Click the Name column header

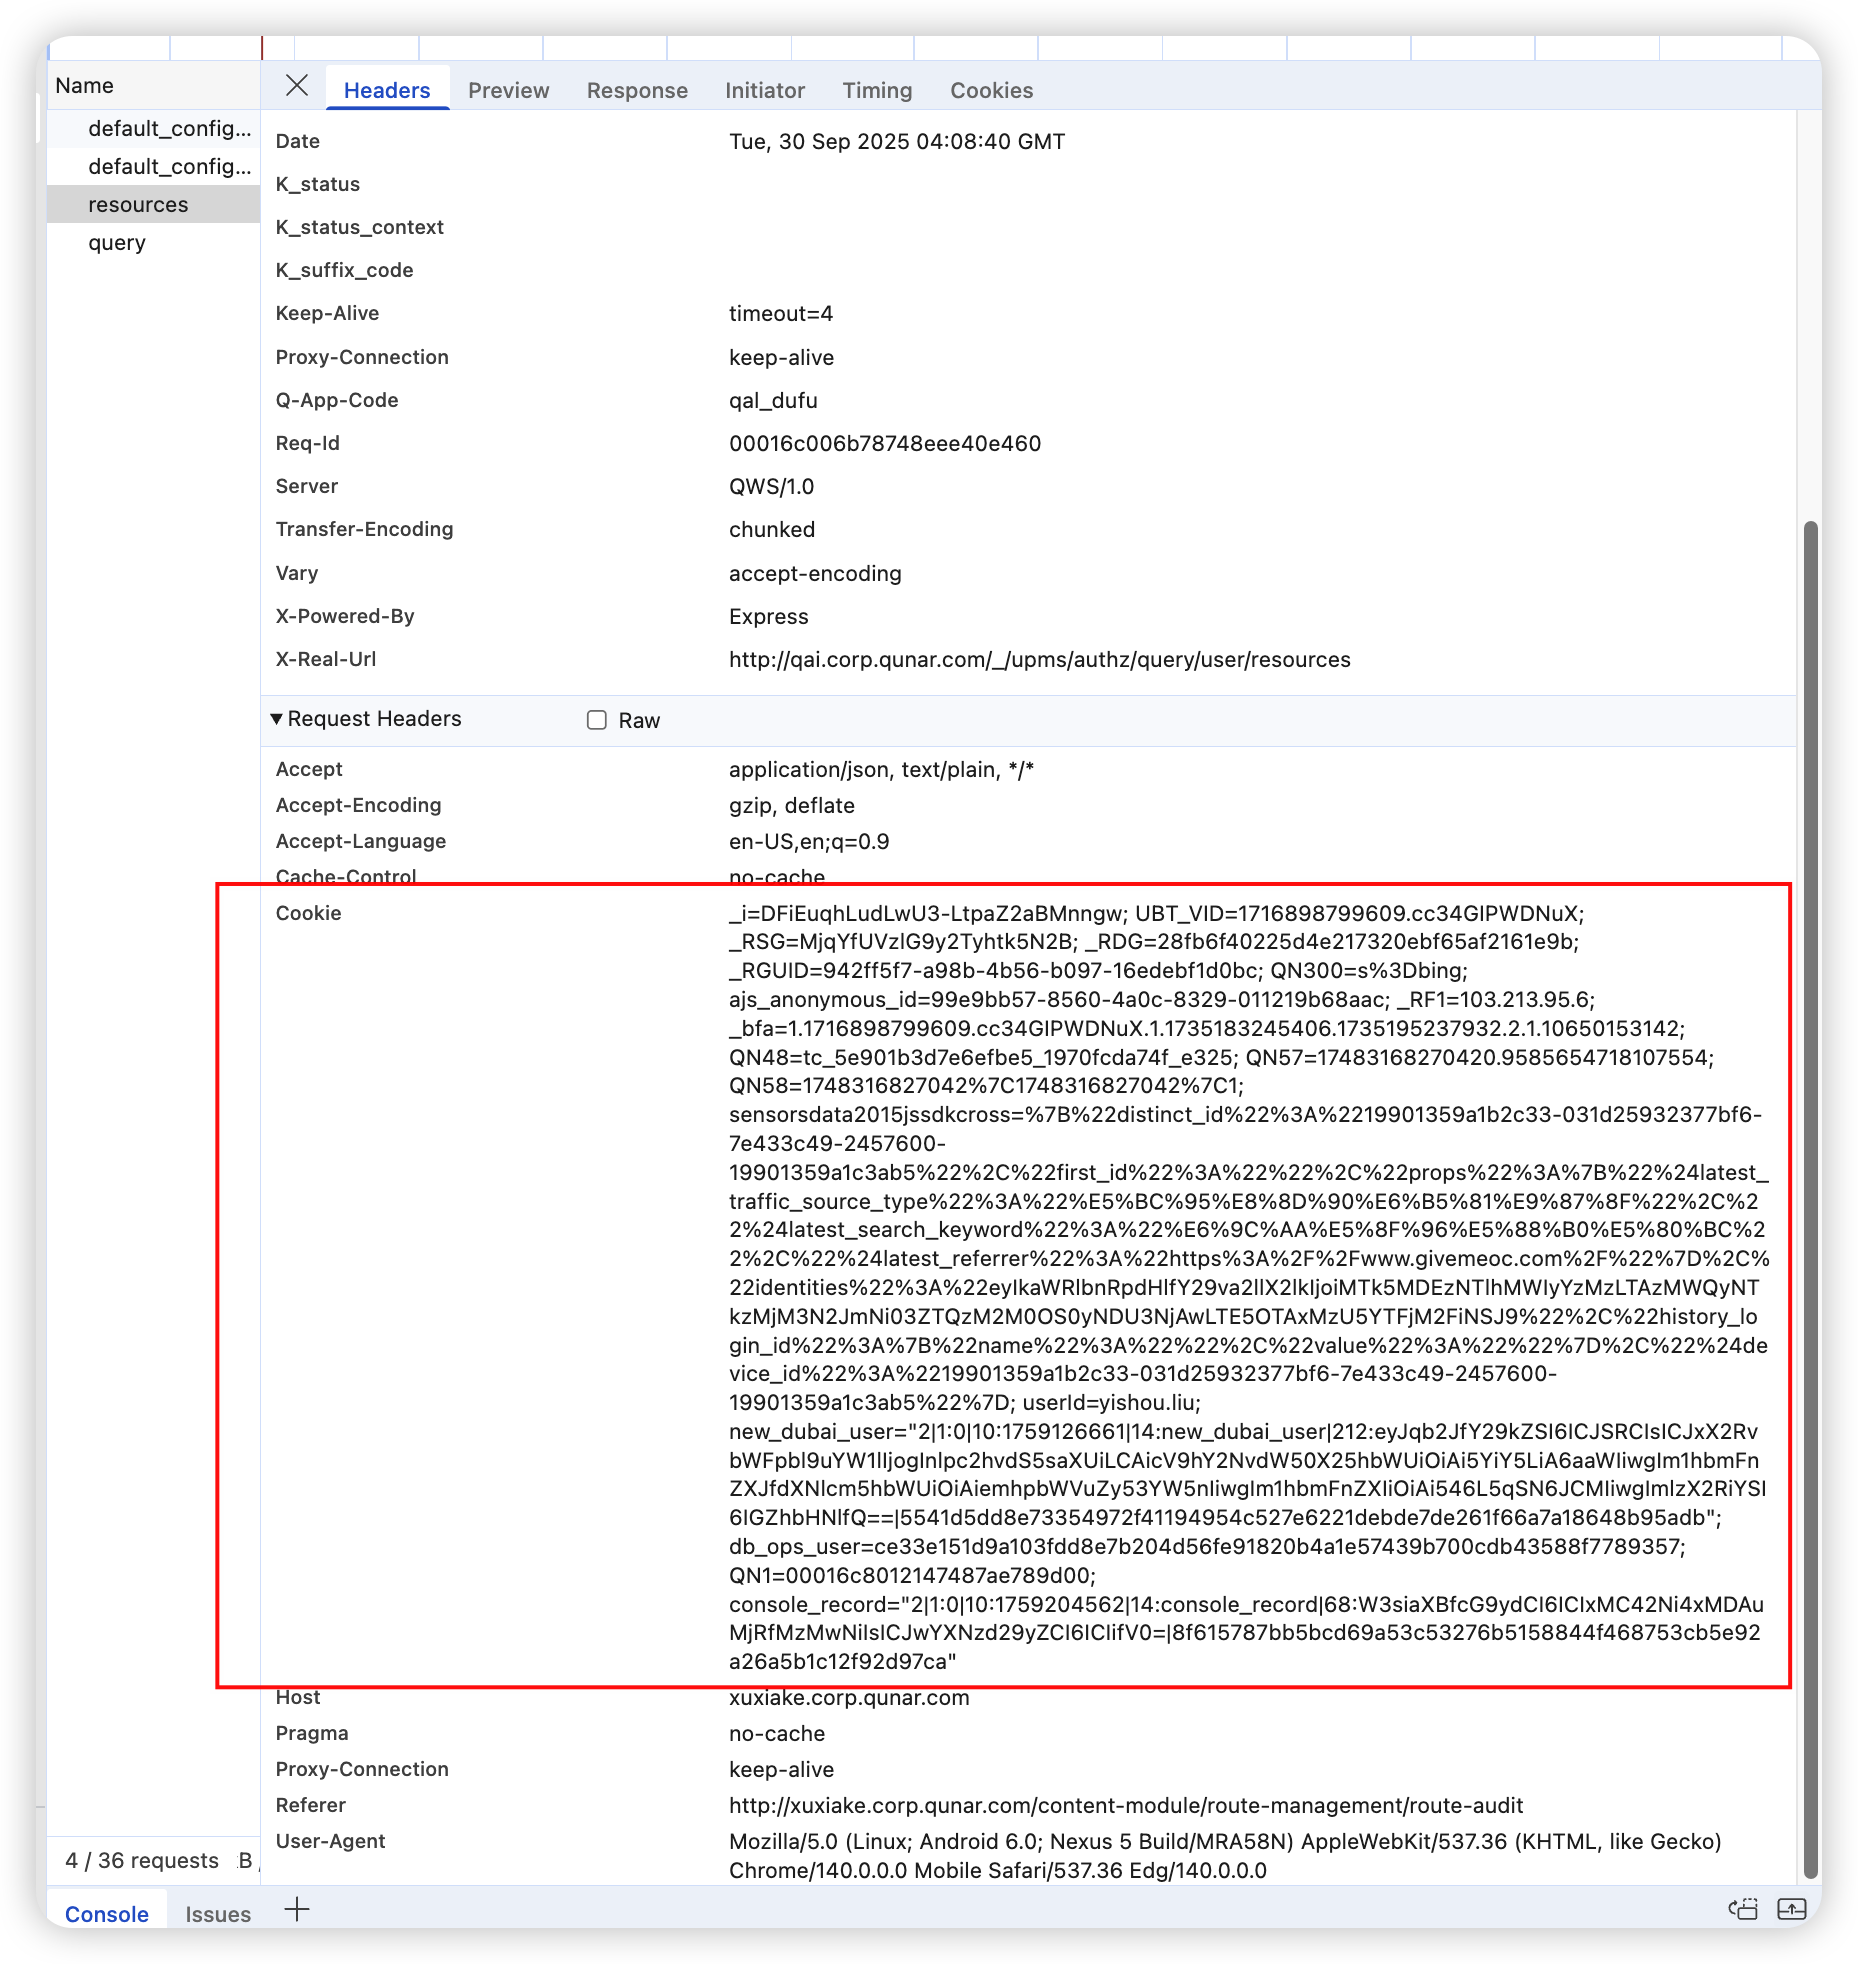pyautogui.click(x=85, y=86)
